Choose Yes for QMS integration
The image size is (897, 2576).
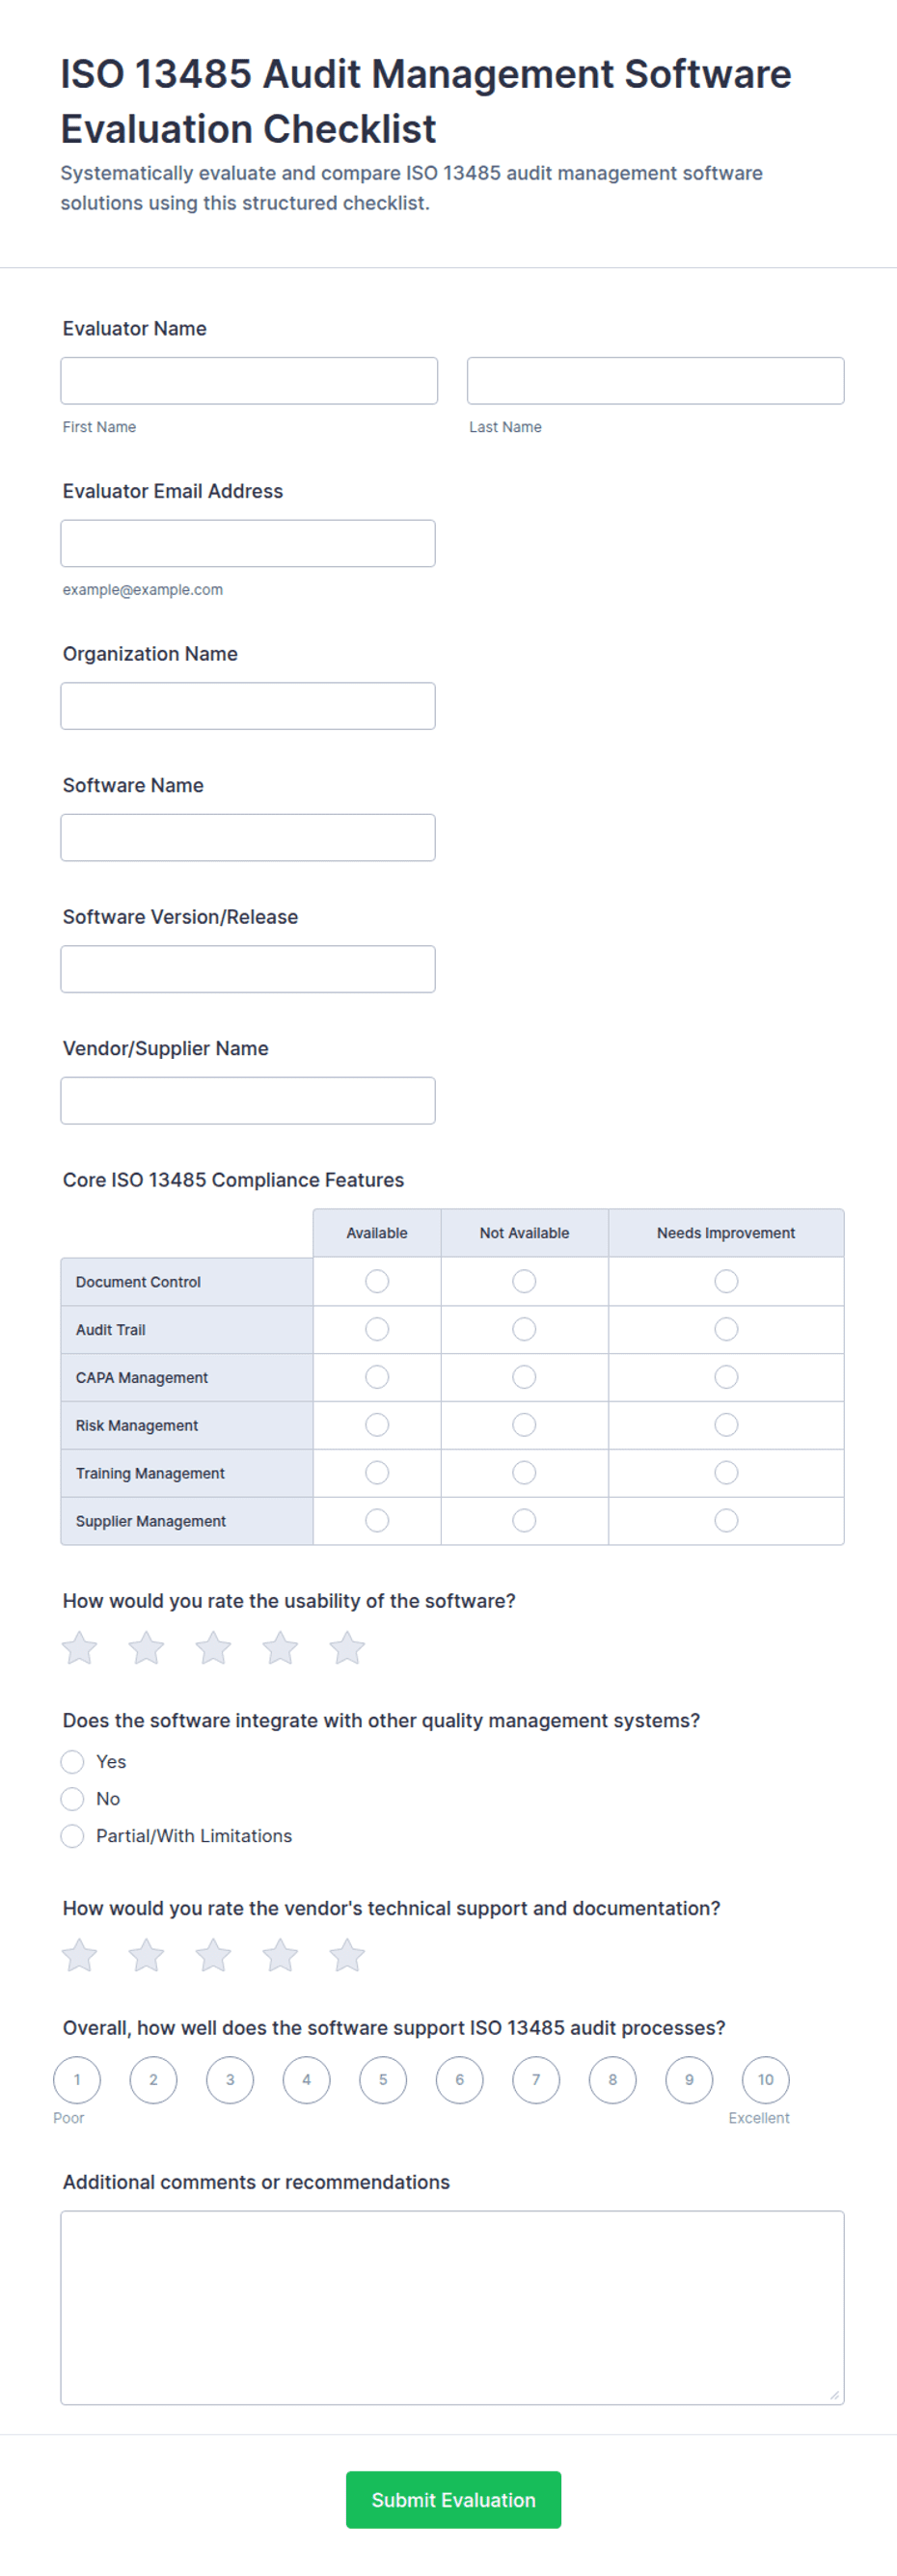tap(72, 1761)
